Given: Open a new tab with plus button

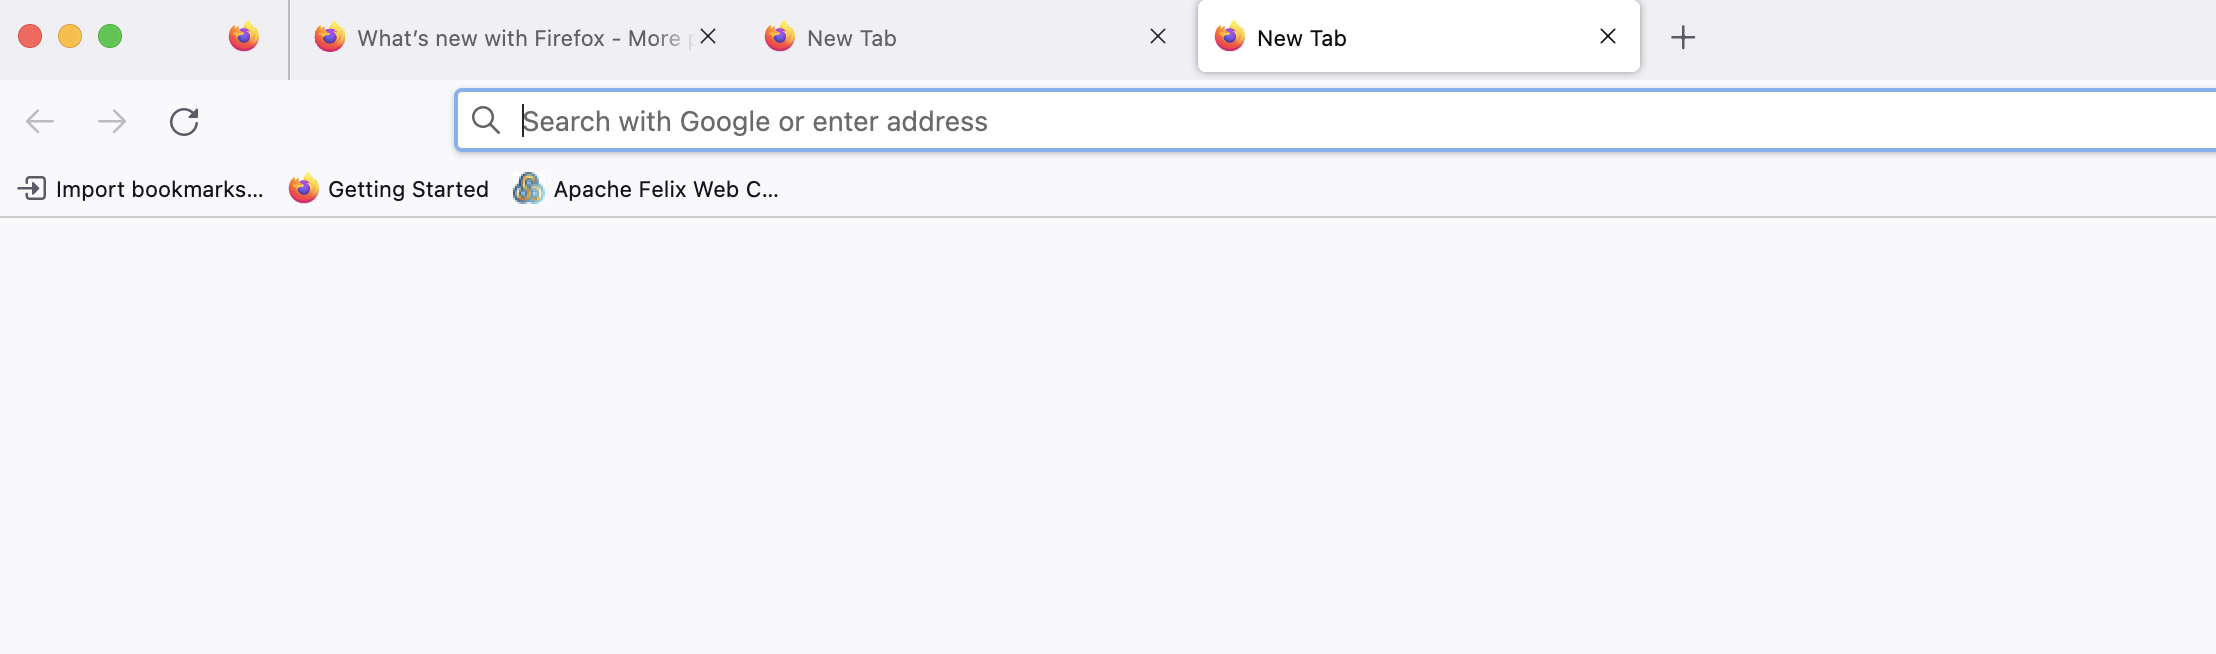Looking at the screenshot, I should (1683, 38).
